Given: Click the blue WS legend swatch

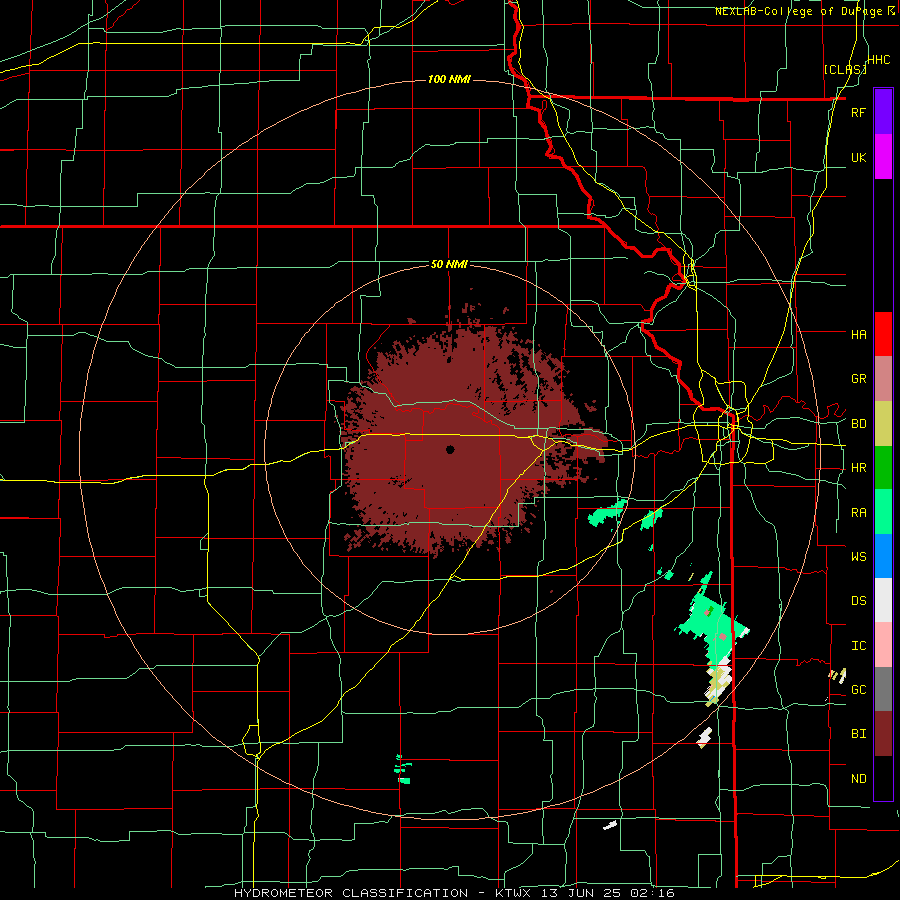Looking at the screenshot, I should point(883,556).
